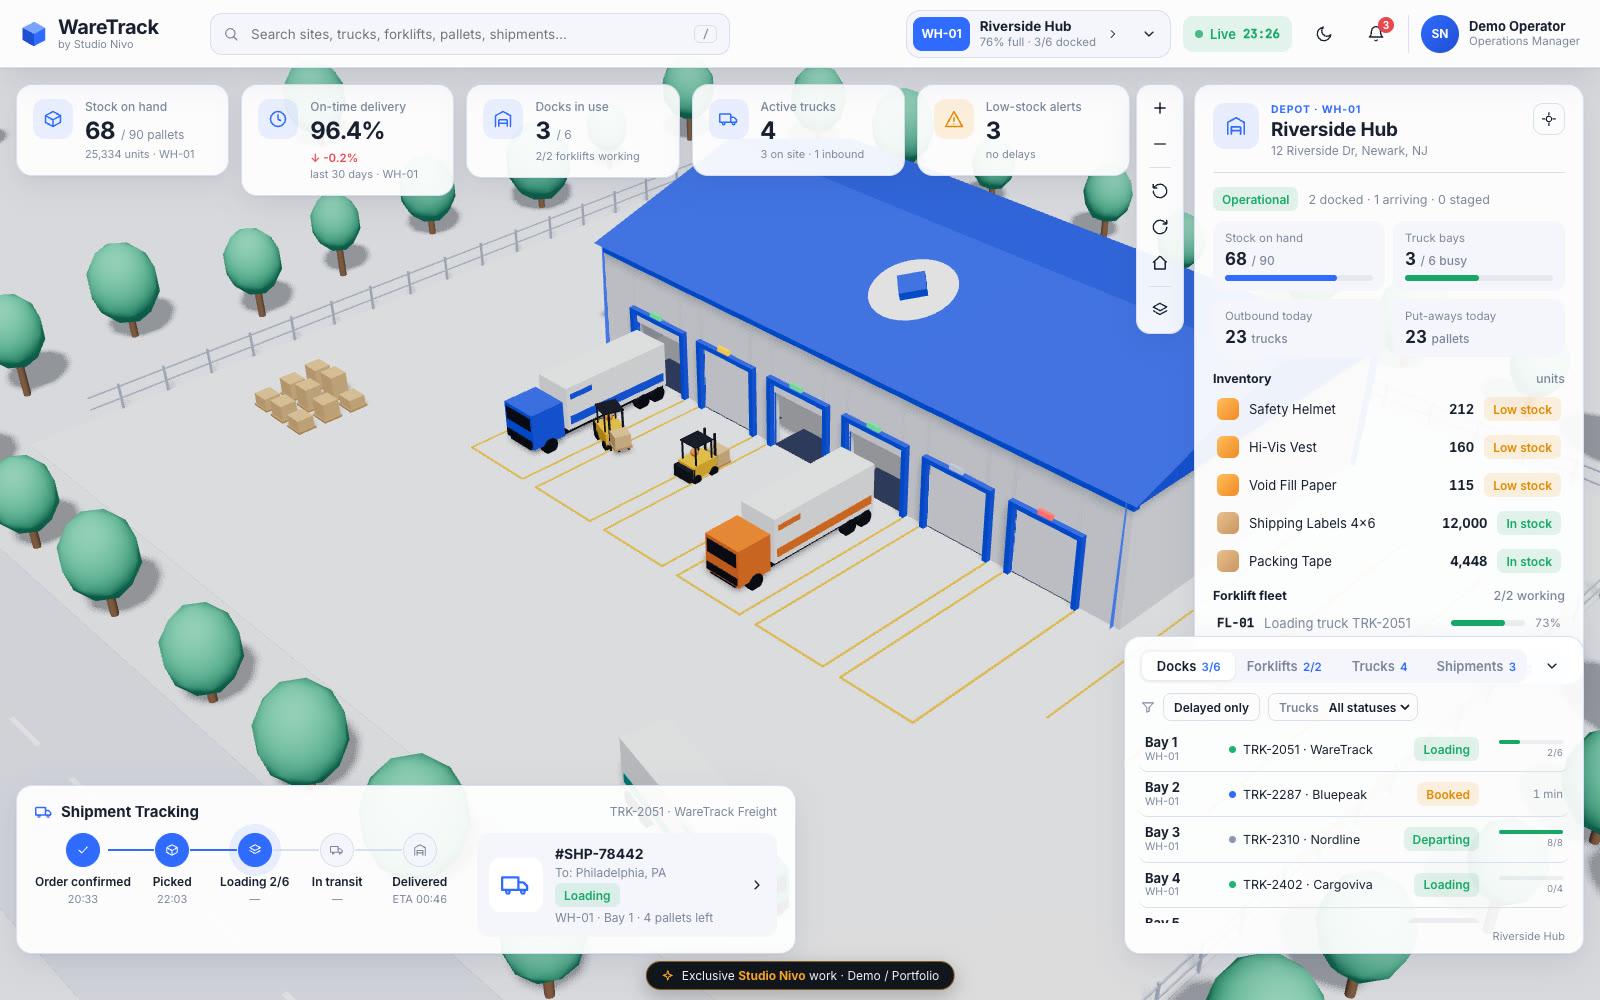Click the Low-stock alerts warning icon

[x=954, y=119]
